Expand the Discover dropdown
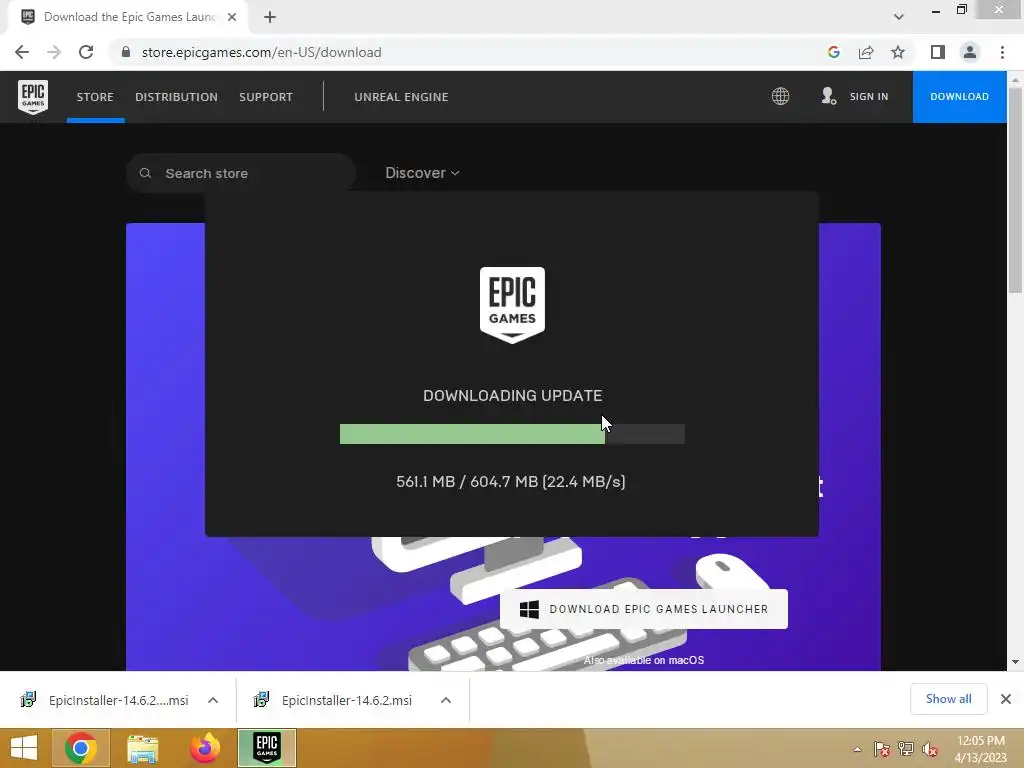The image size is (1024, 768). pyautogui.click(x=422, y=173)
